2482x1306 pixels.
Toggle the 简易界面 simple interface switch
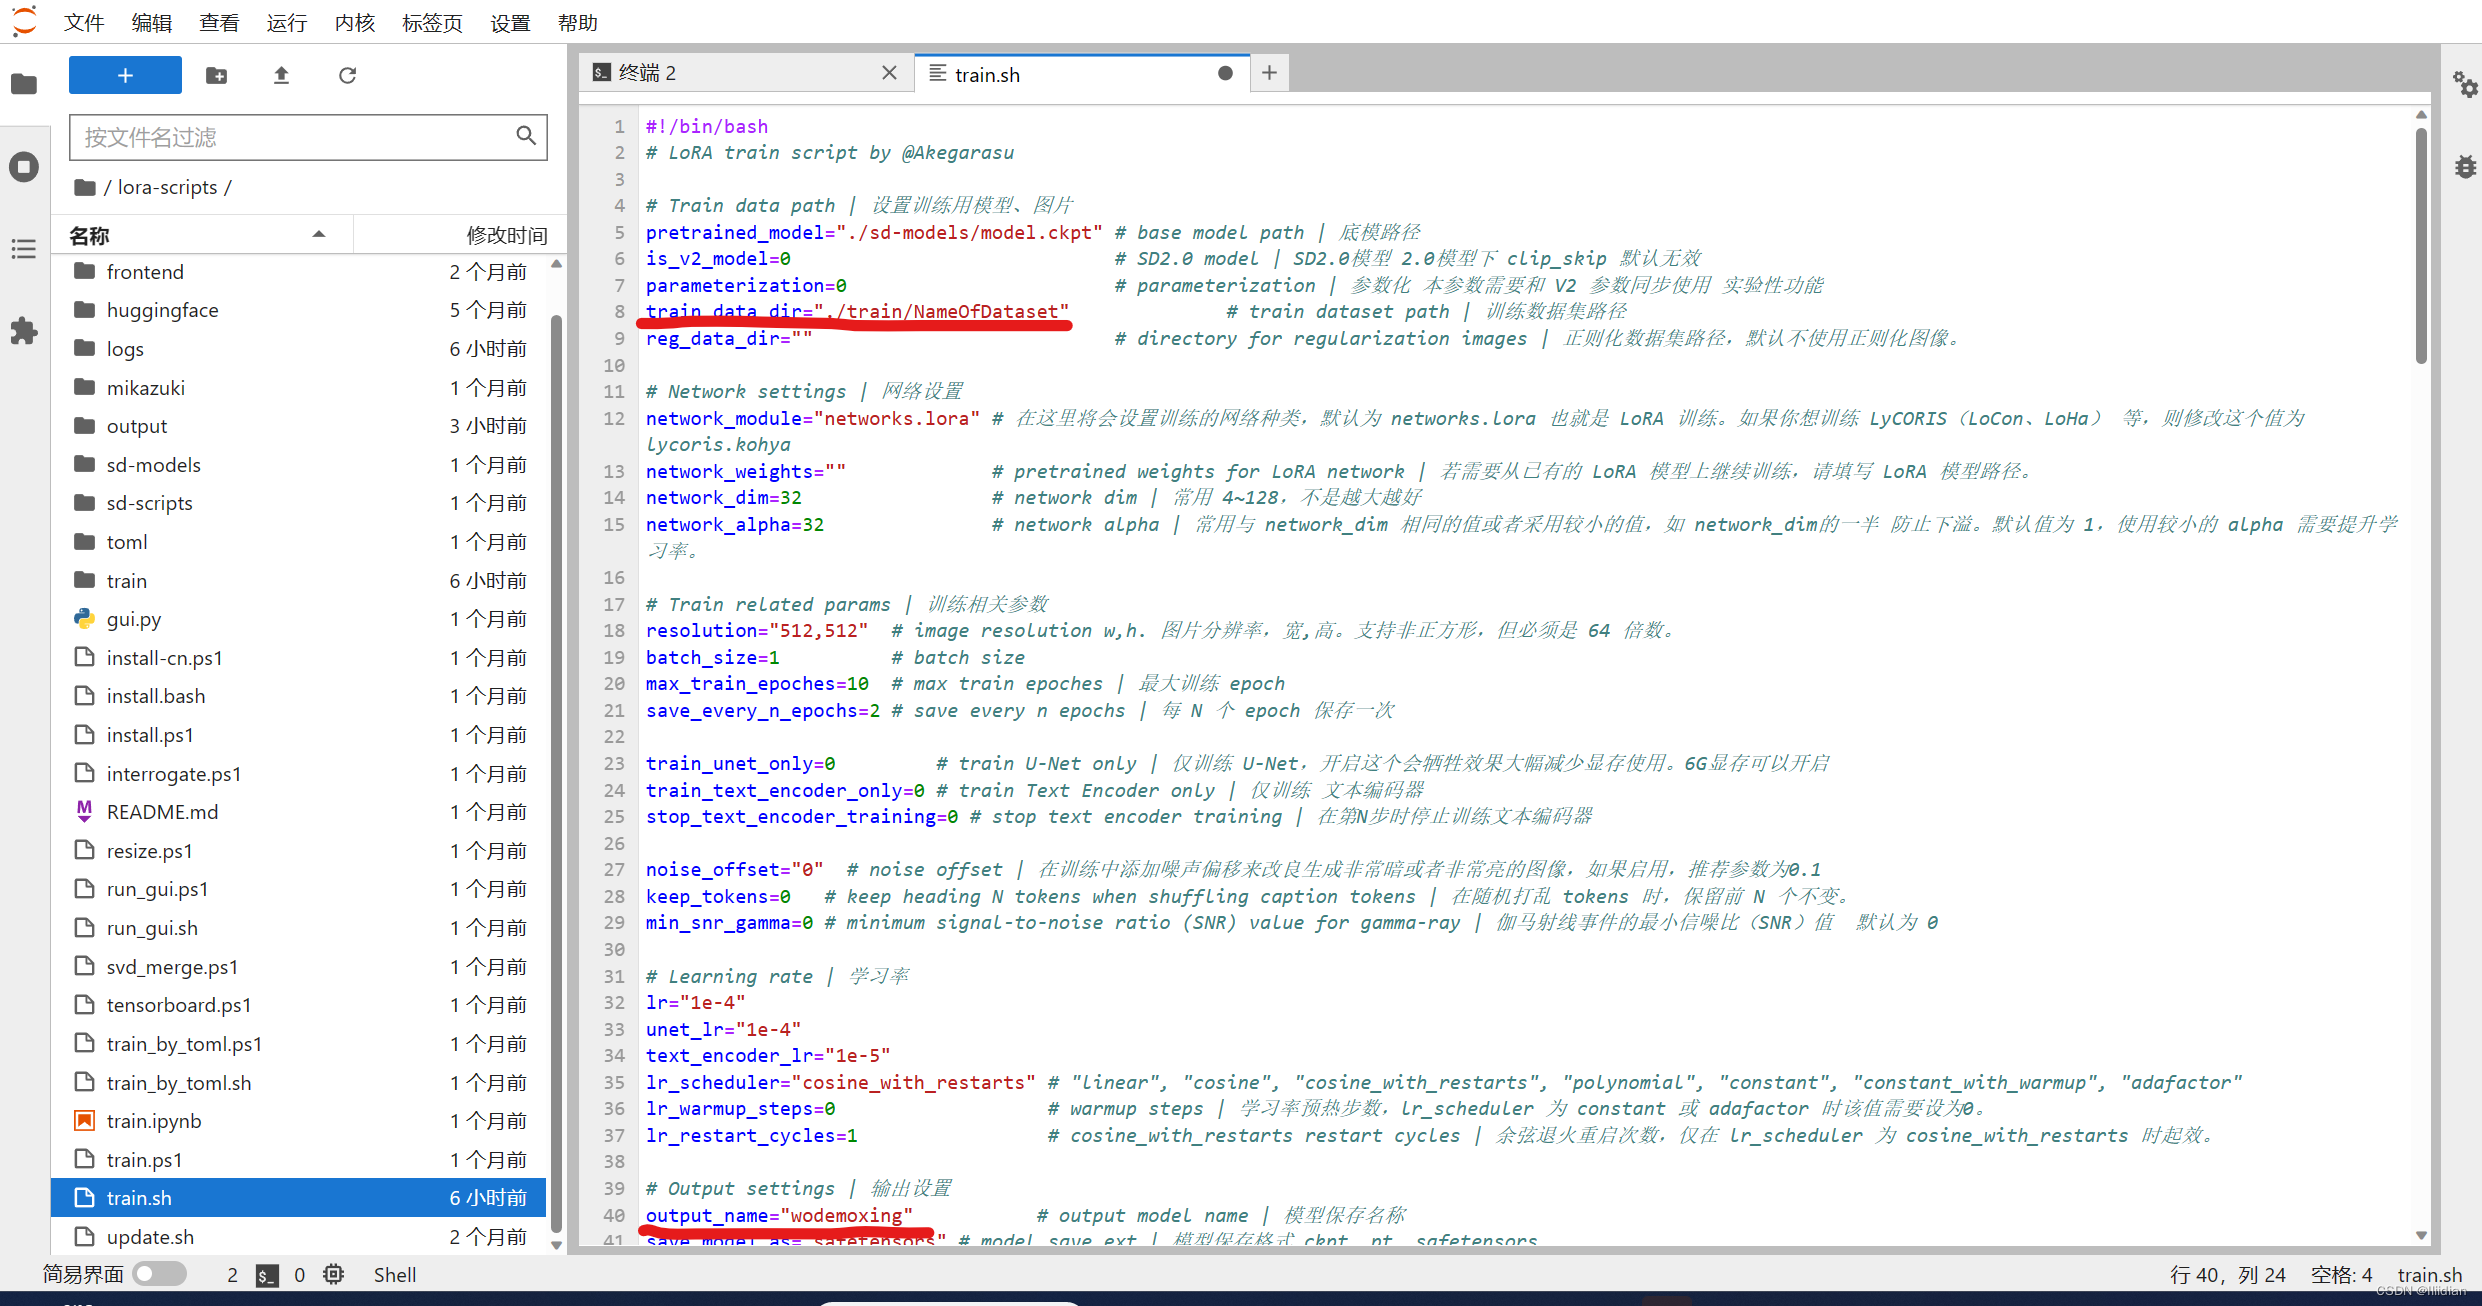(x=161, y=1274)
